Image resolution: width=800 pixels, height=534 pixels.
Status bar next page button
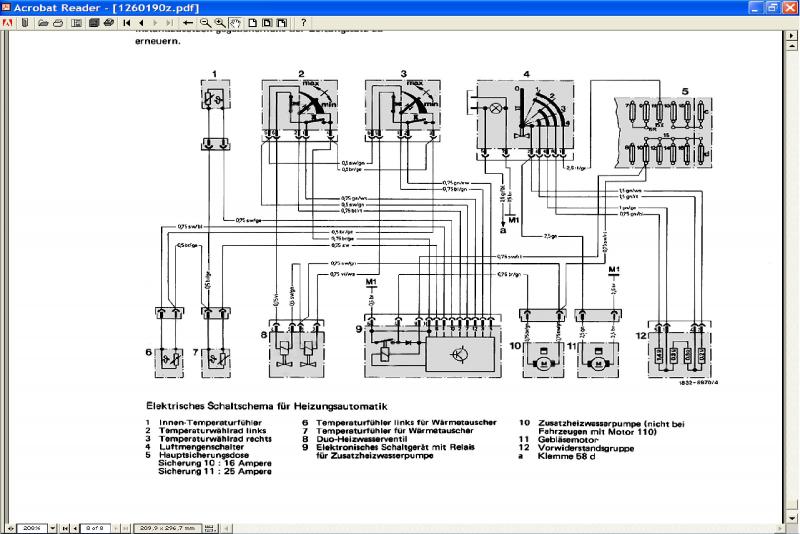[x=116, y=528]
